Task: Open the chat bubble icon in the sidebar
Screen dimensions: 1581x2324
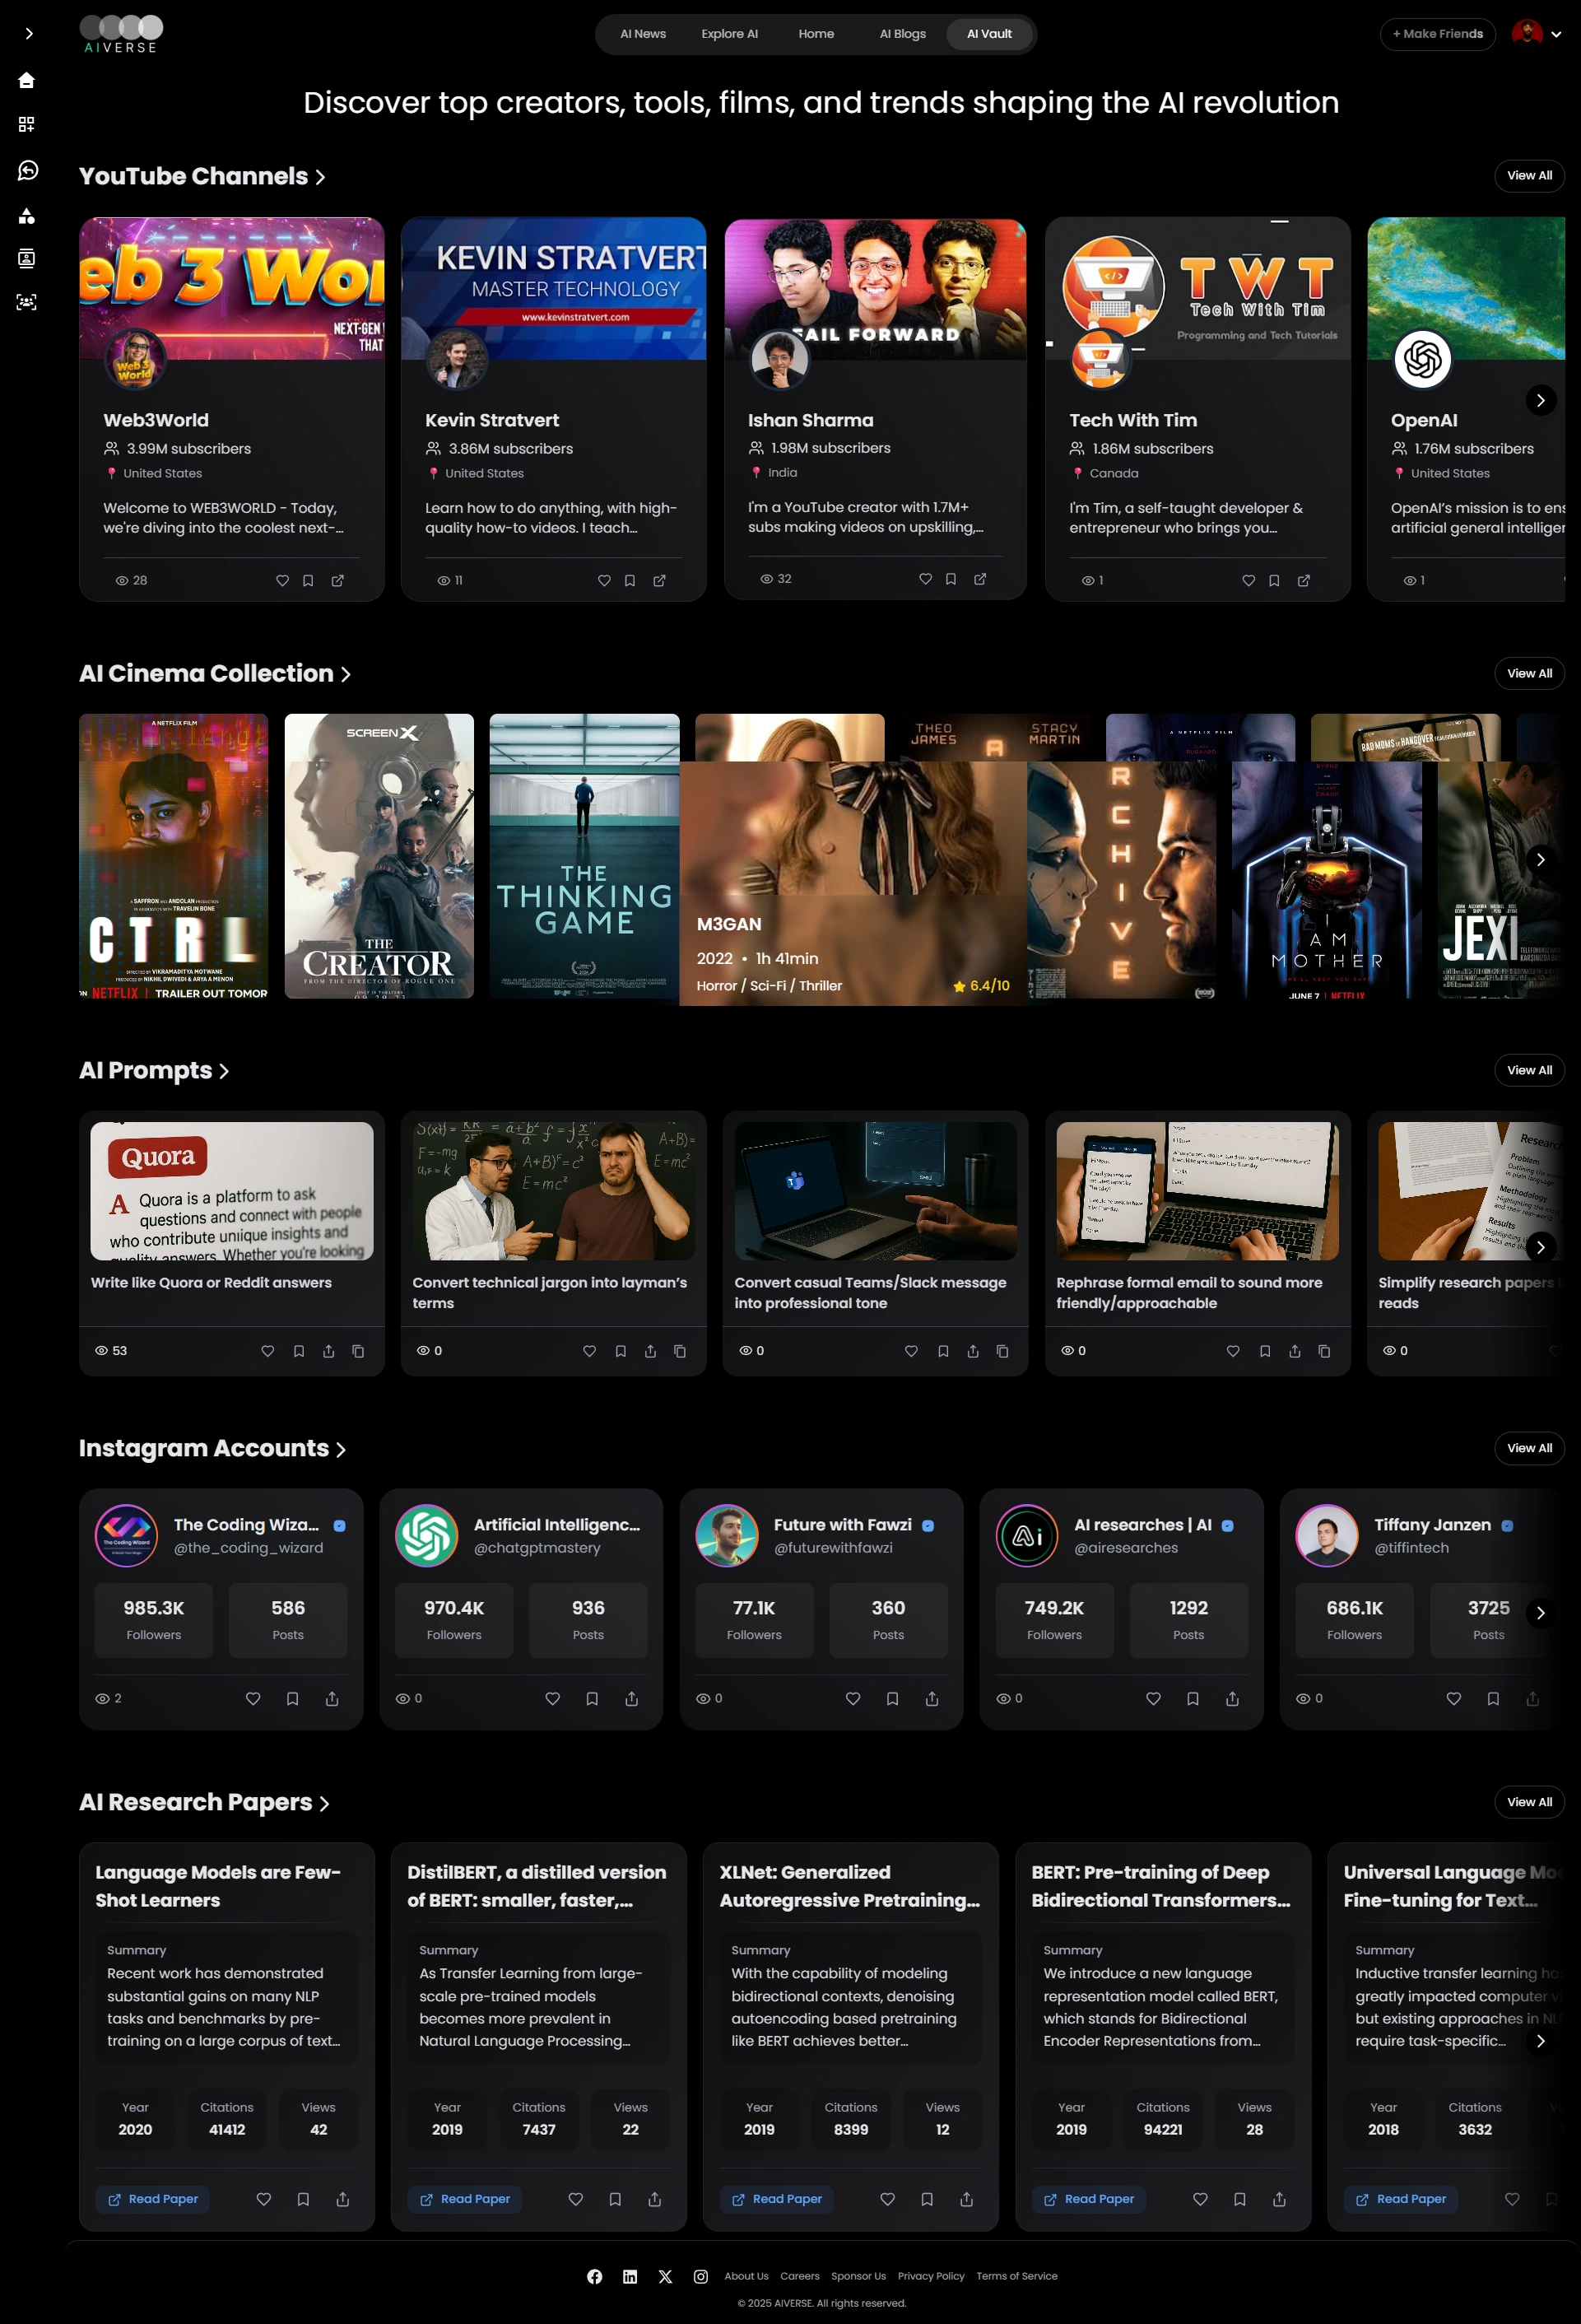Action: pyautogui.click(x=27, y=170)
